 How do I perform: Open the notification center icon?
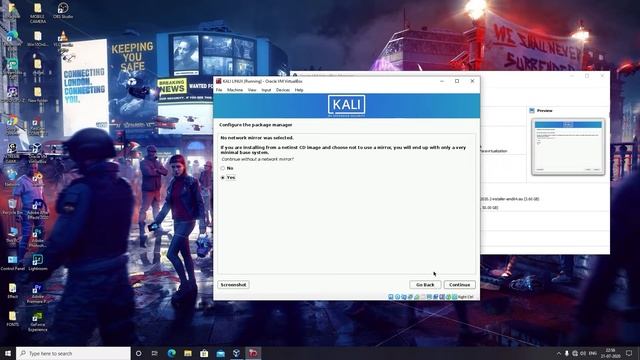click(x=629, y=353)
